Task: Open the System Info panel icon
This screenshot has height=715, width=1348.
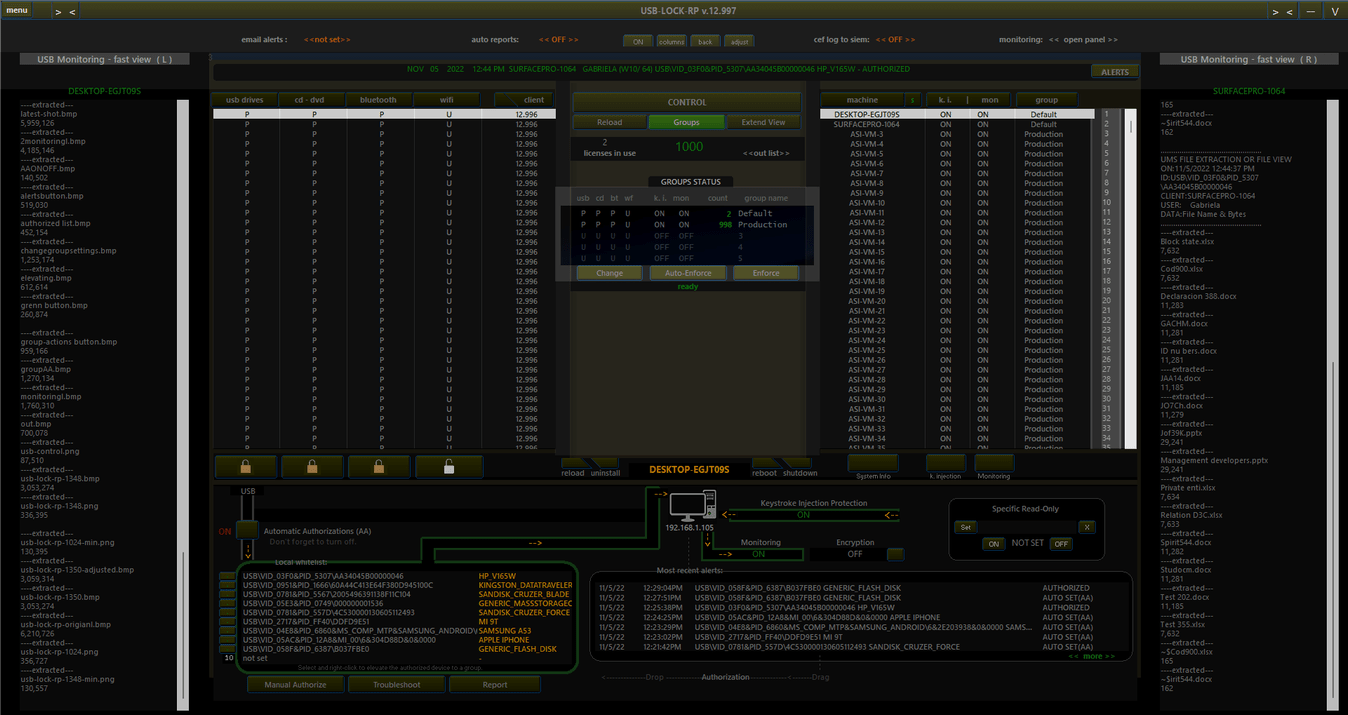Action: (x=872, y=465)
